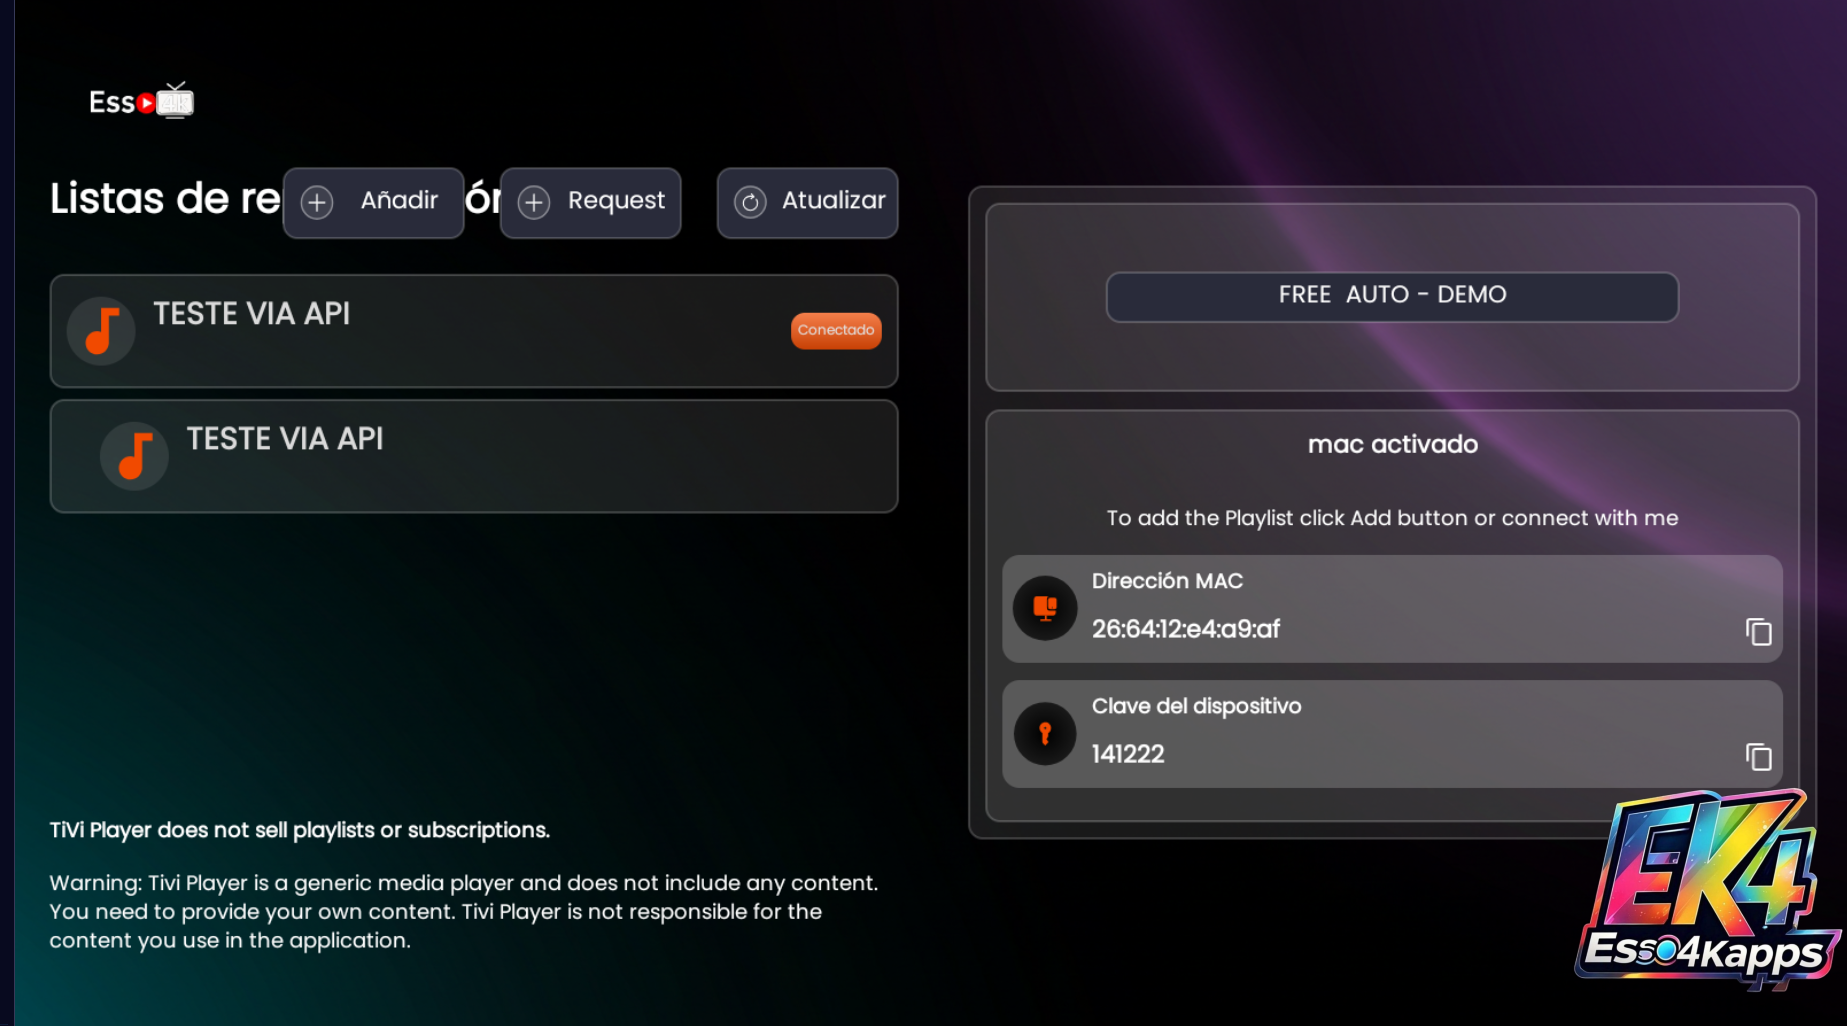Click the 'mac activado' status heading
This screenshot has width=1847, height=1026.
tap(1392, 444)
